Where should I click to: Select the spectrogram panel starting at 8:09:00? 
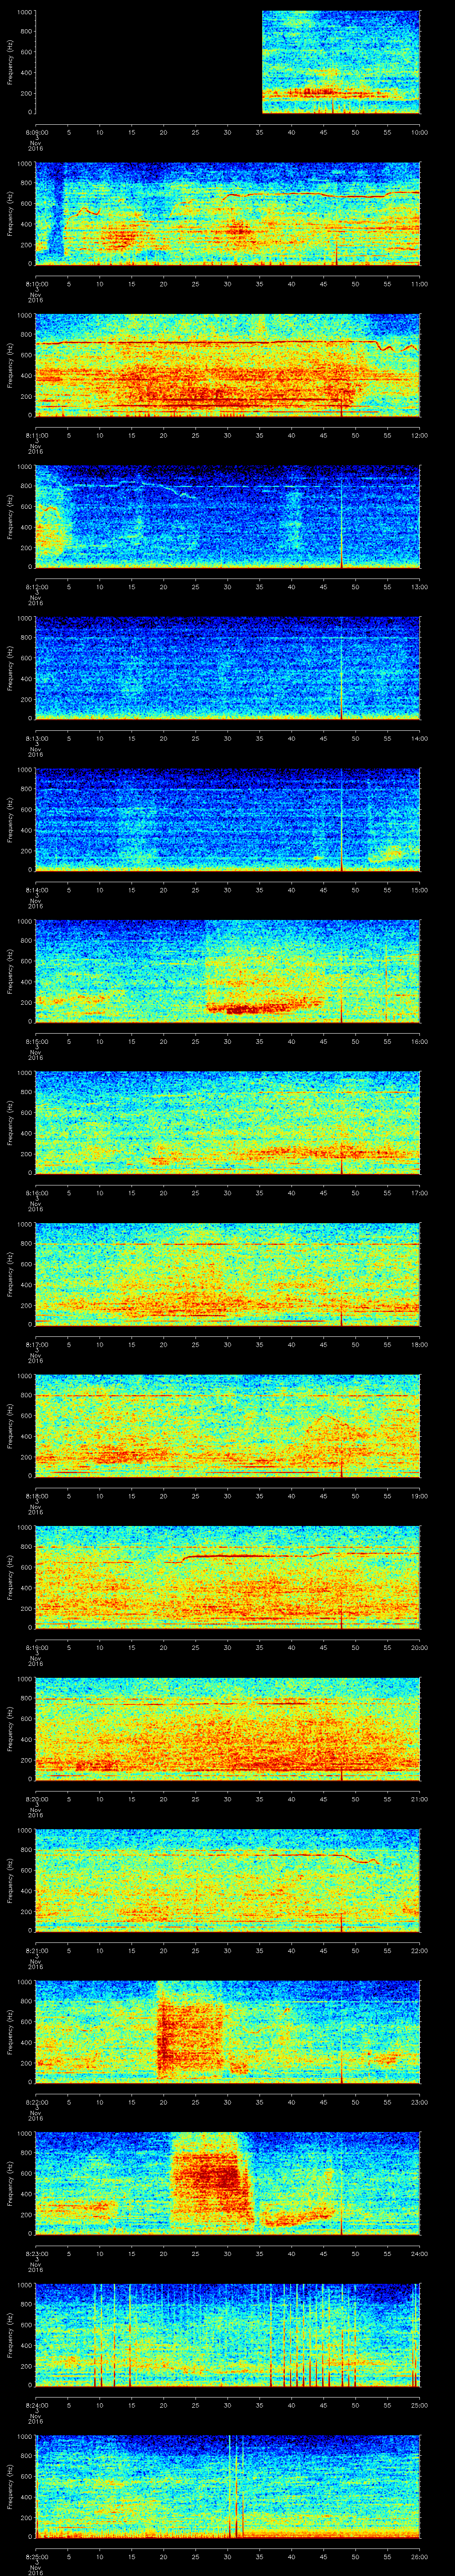pyautogui.click(x=228, y=62)
